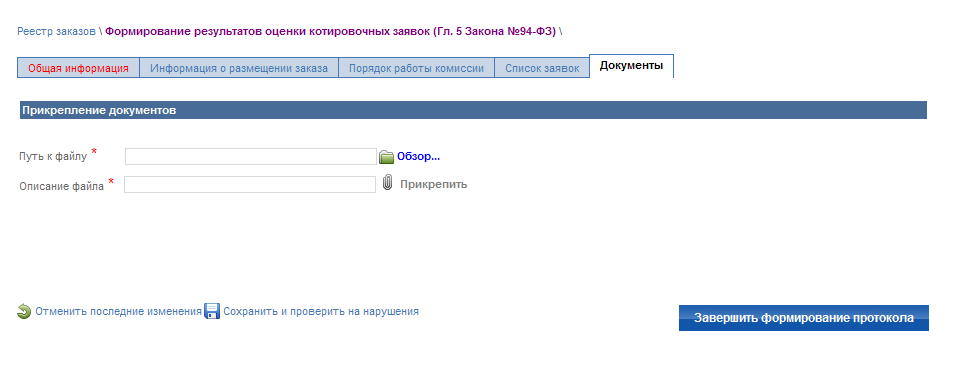Focus the Описание файла input field
The width and height of the screenshot is (954, 369).
[x=250, y=184]
